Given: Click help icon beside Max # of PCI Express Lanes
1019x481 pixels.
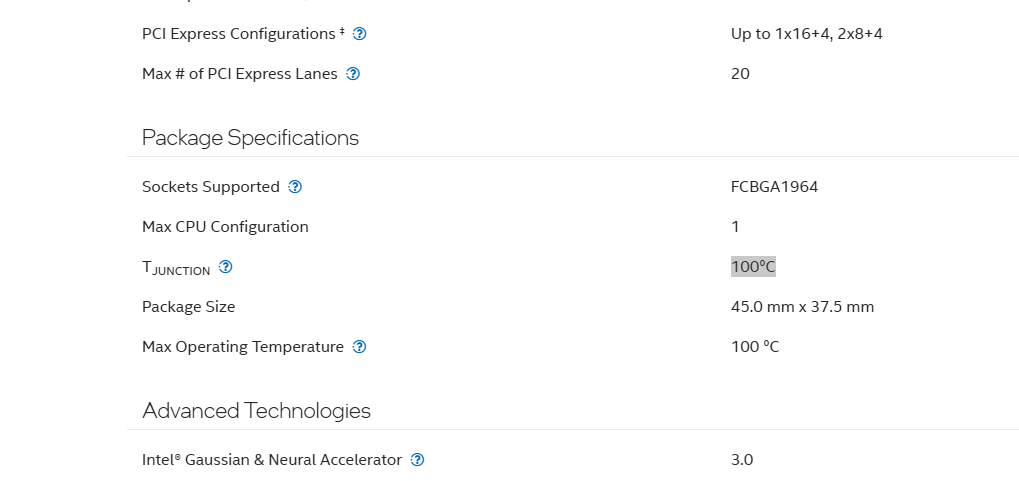Looking at the screenshot, I should coord(353,74).
